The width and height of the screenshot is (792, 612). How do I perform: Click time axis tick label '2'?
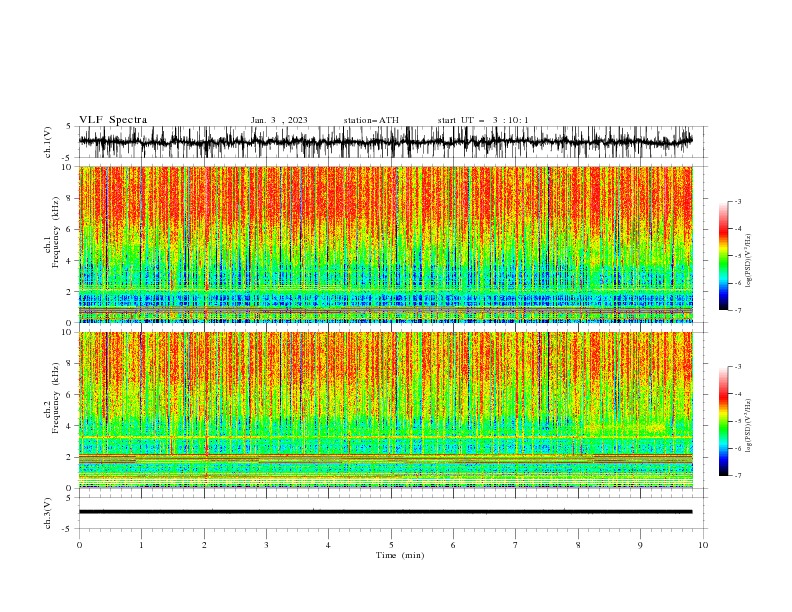(204, 545)
